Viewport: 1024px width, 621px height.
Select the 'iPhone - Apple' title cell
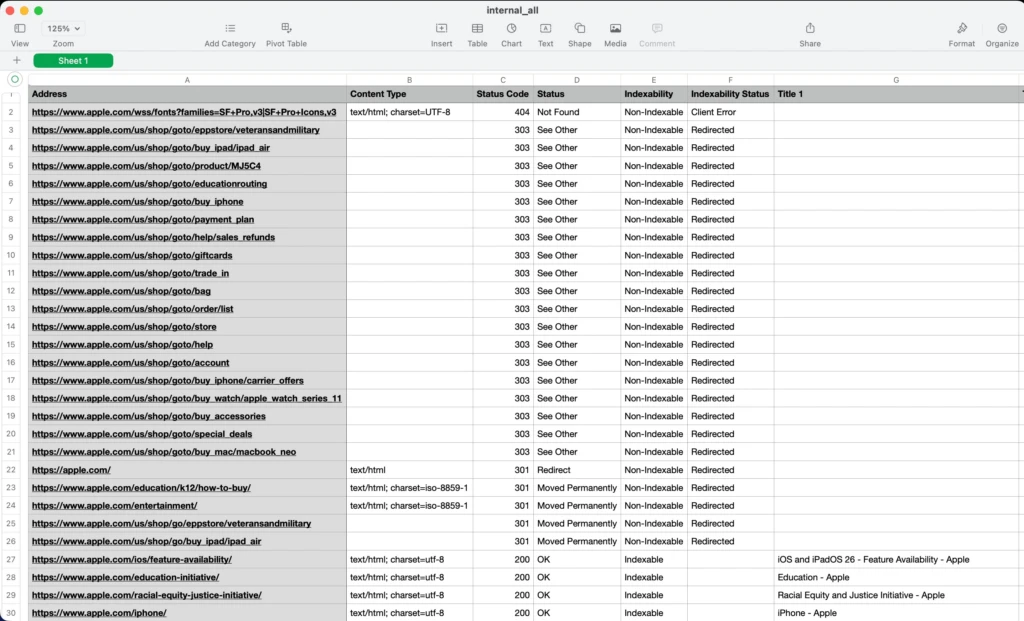[x=896, y=613]
